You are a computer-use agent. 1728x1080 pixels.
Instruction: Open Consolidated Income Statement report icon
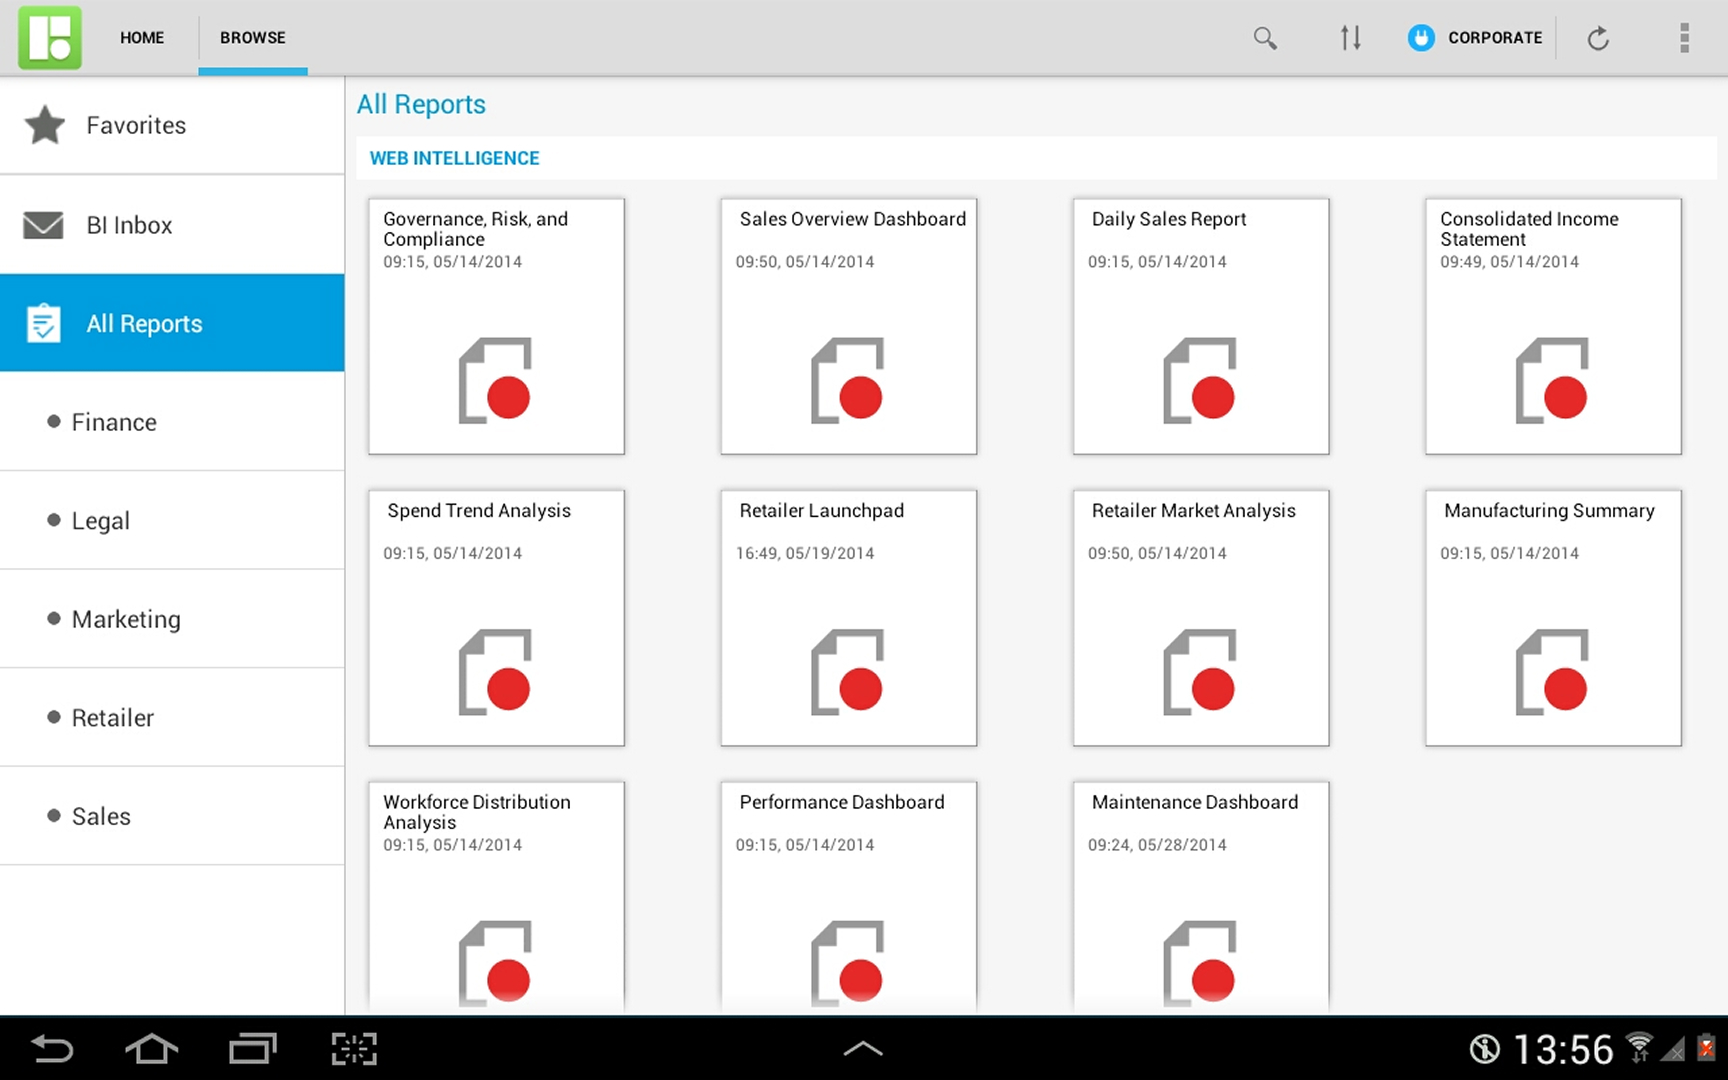[1552, 381]
